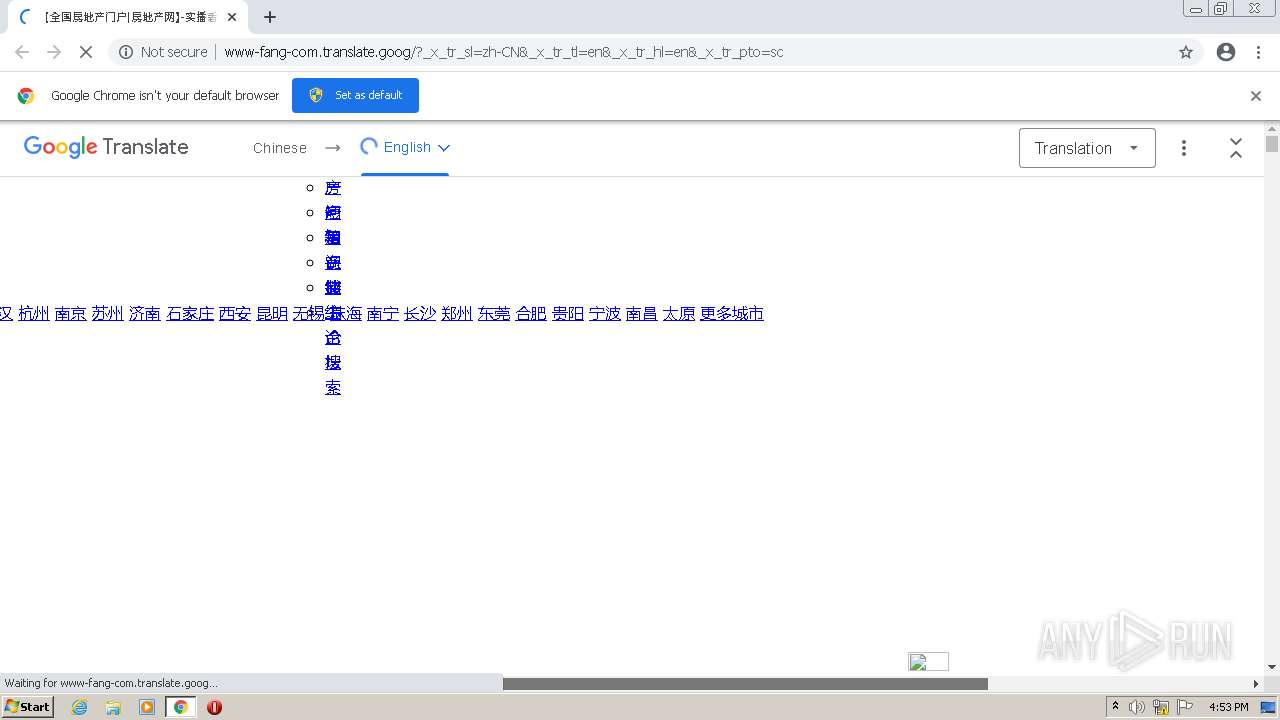Open the 长沙 city link
The height and width of the screenshot is (720, 1280).
pos(420,314)
